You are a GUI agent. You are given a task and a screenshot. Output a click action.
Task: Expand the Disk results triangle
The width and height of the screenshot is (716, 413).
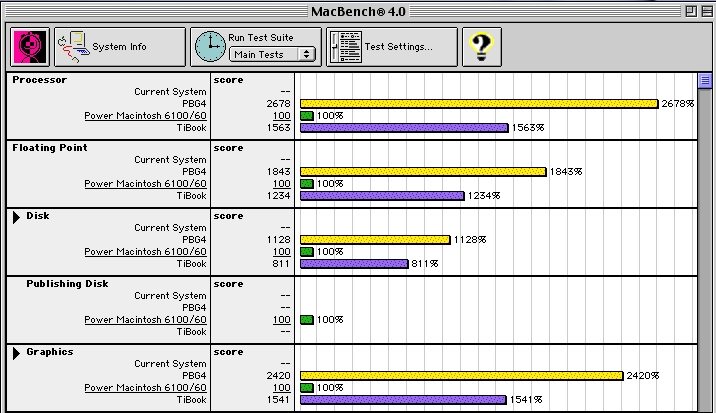16,217
